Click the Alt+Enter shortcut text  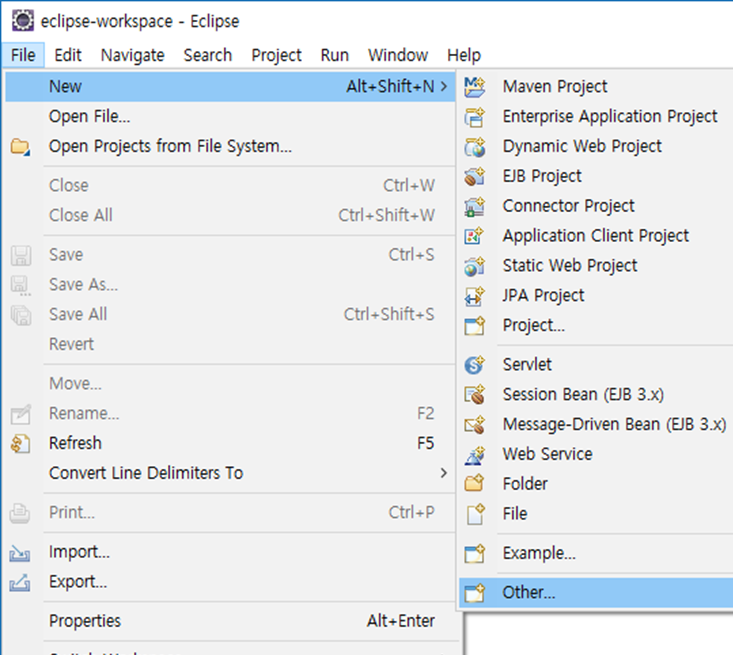[401, 621]
